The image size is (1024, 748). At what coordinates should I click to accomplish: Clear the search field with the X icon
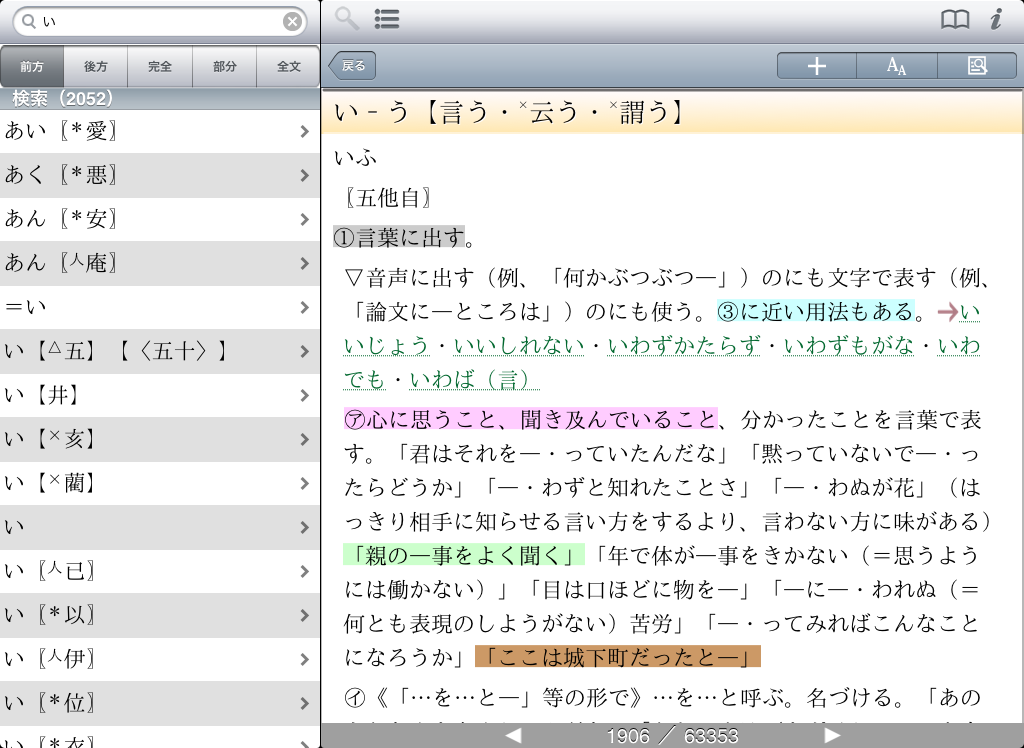coord(292,22)
